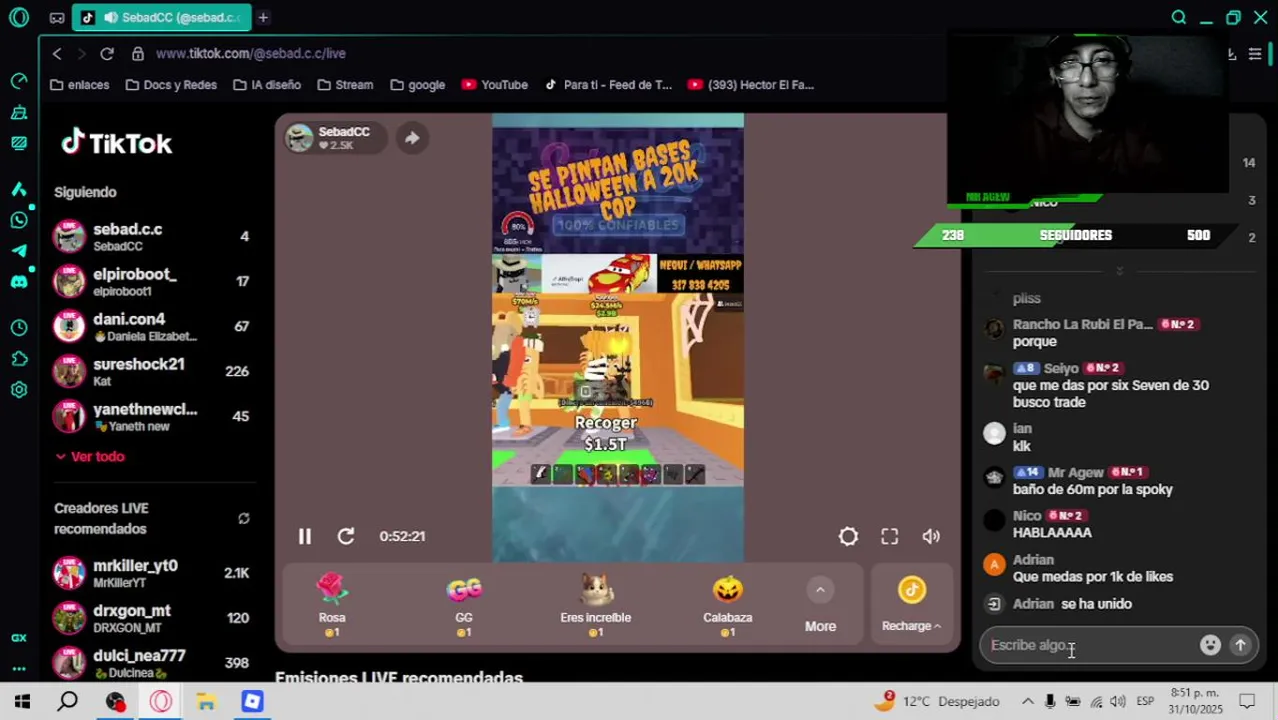Refresh recommended LIVE creators list
The image size is (1278, 720).
tap(243, 518)
